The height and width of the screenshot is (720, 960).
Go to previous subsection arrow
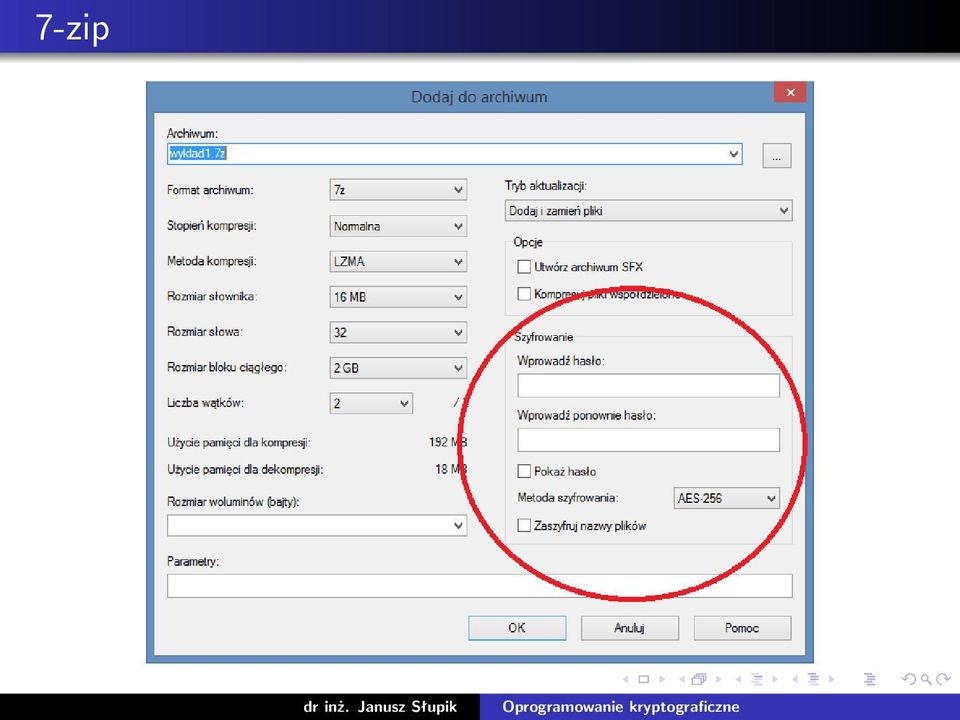click(x=738, y=679)
